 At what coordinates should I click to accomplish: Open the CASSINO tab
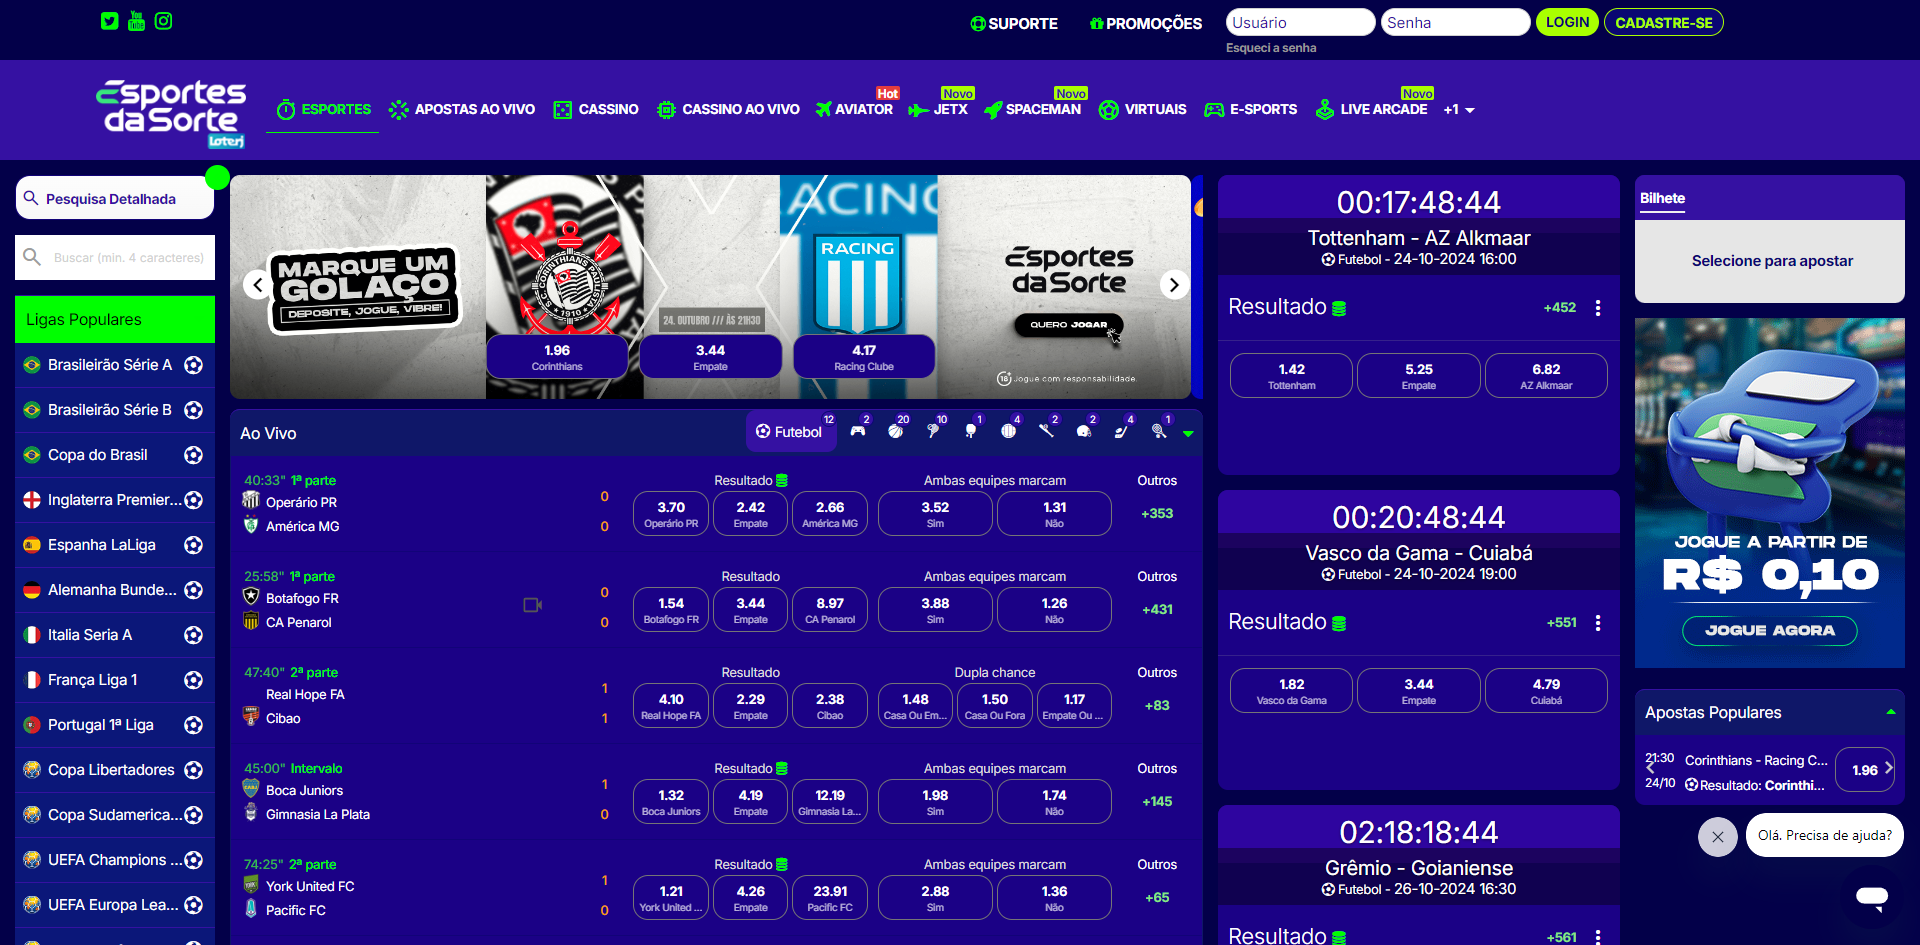click(x=596, y=109)
